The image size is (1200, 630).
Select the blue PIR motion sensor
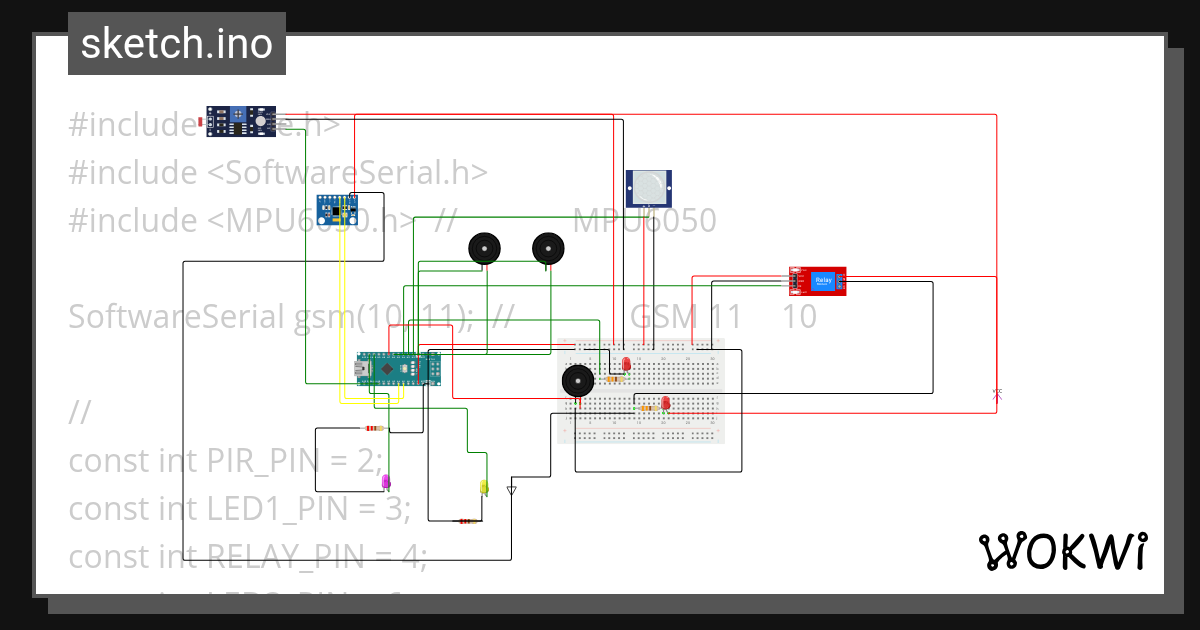coord(648,186)
